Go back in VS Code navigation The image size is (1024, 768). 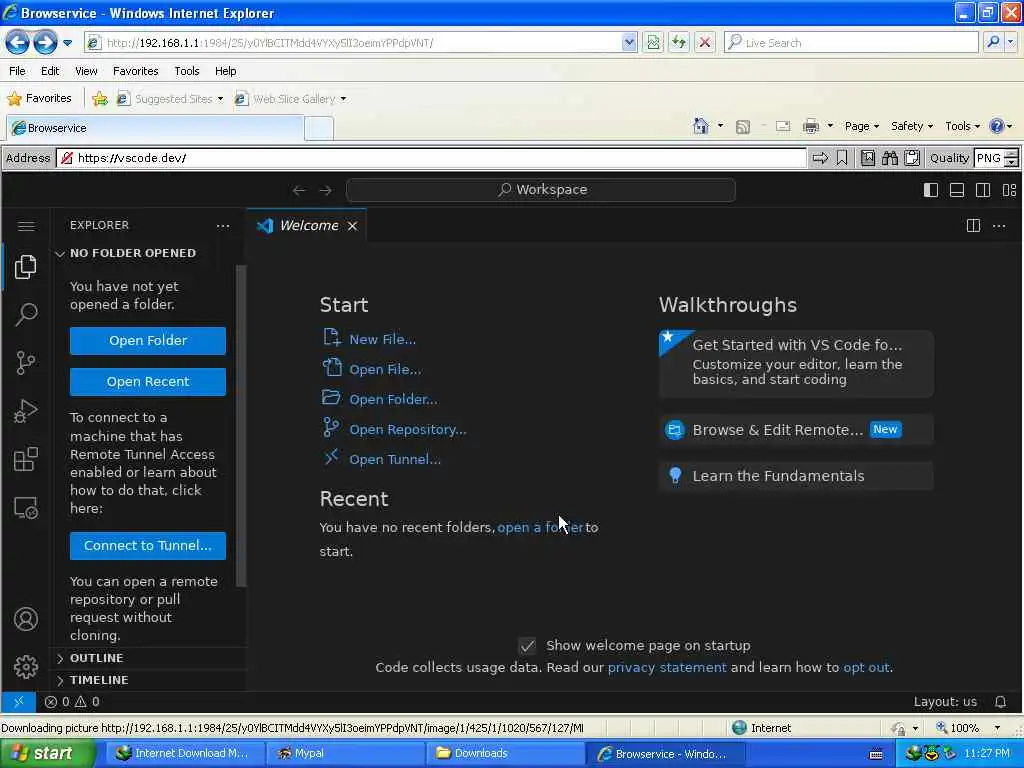(299, 190)
